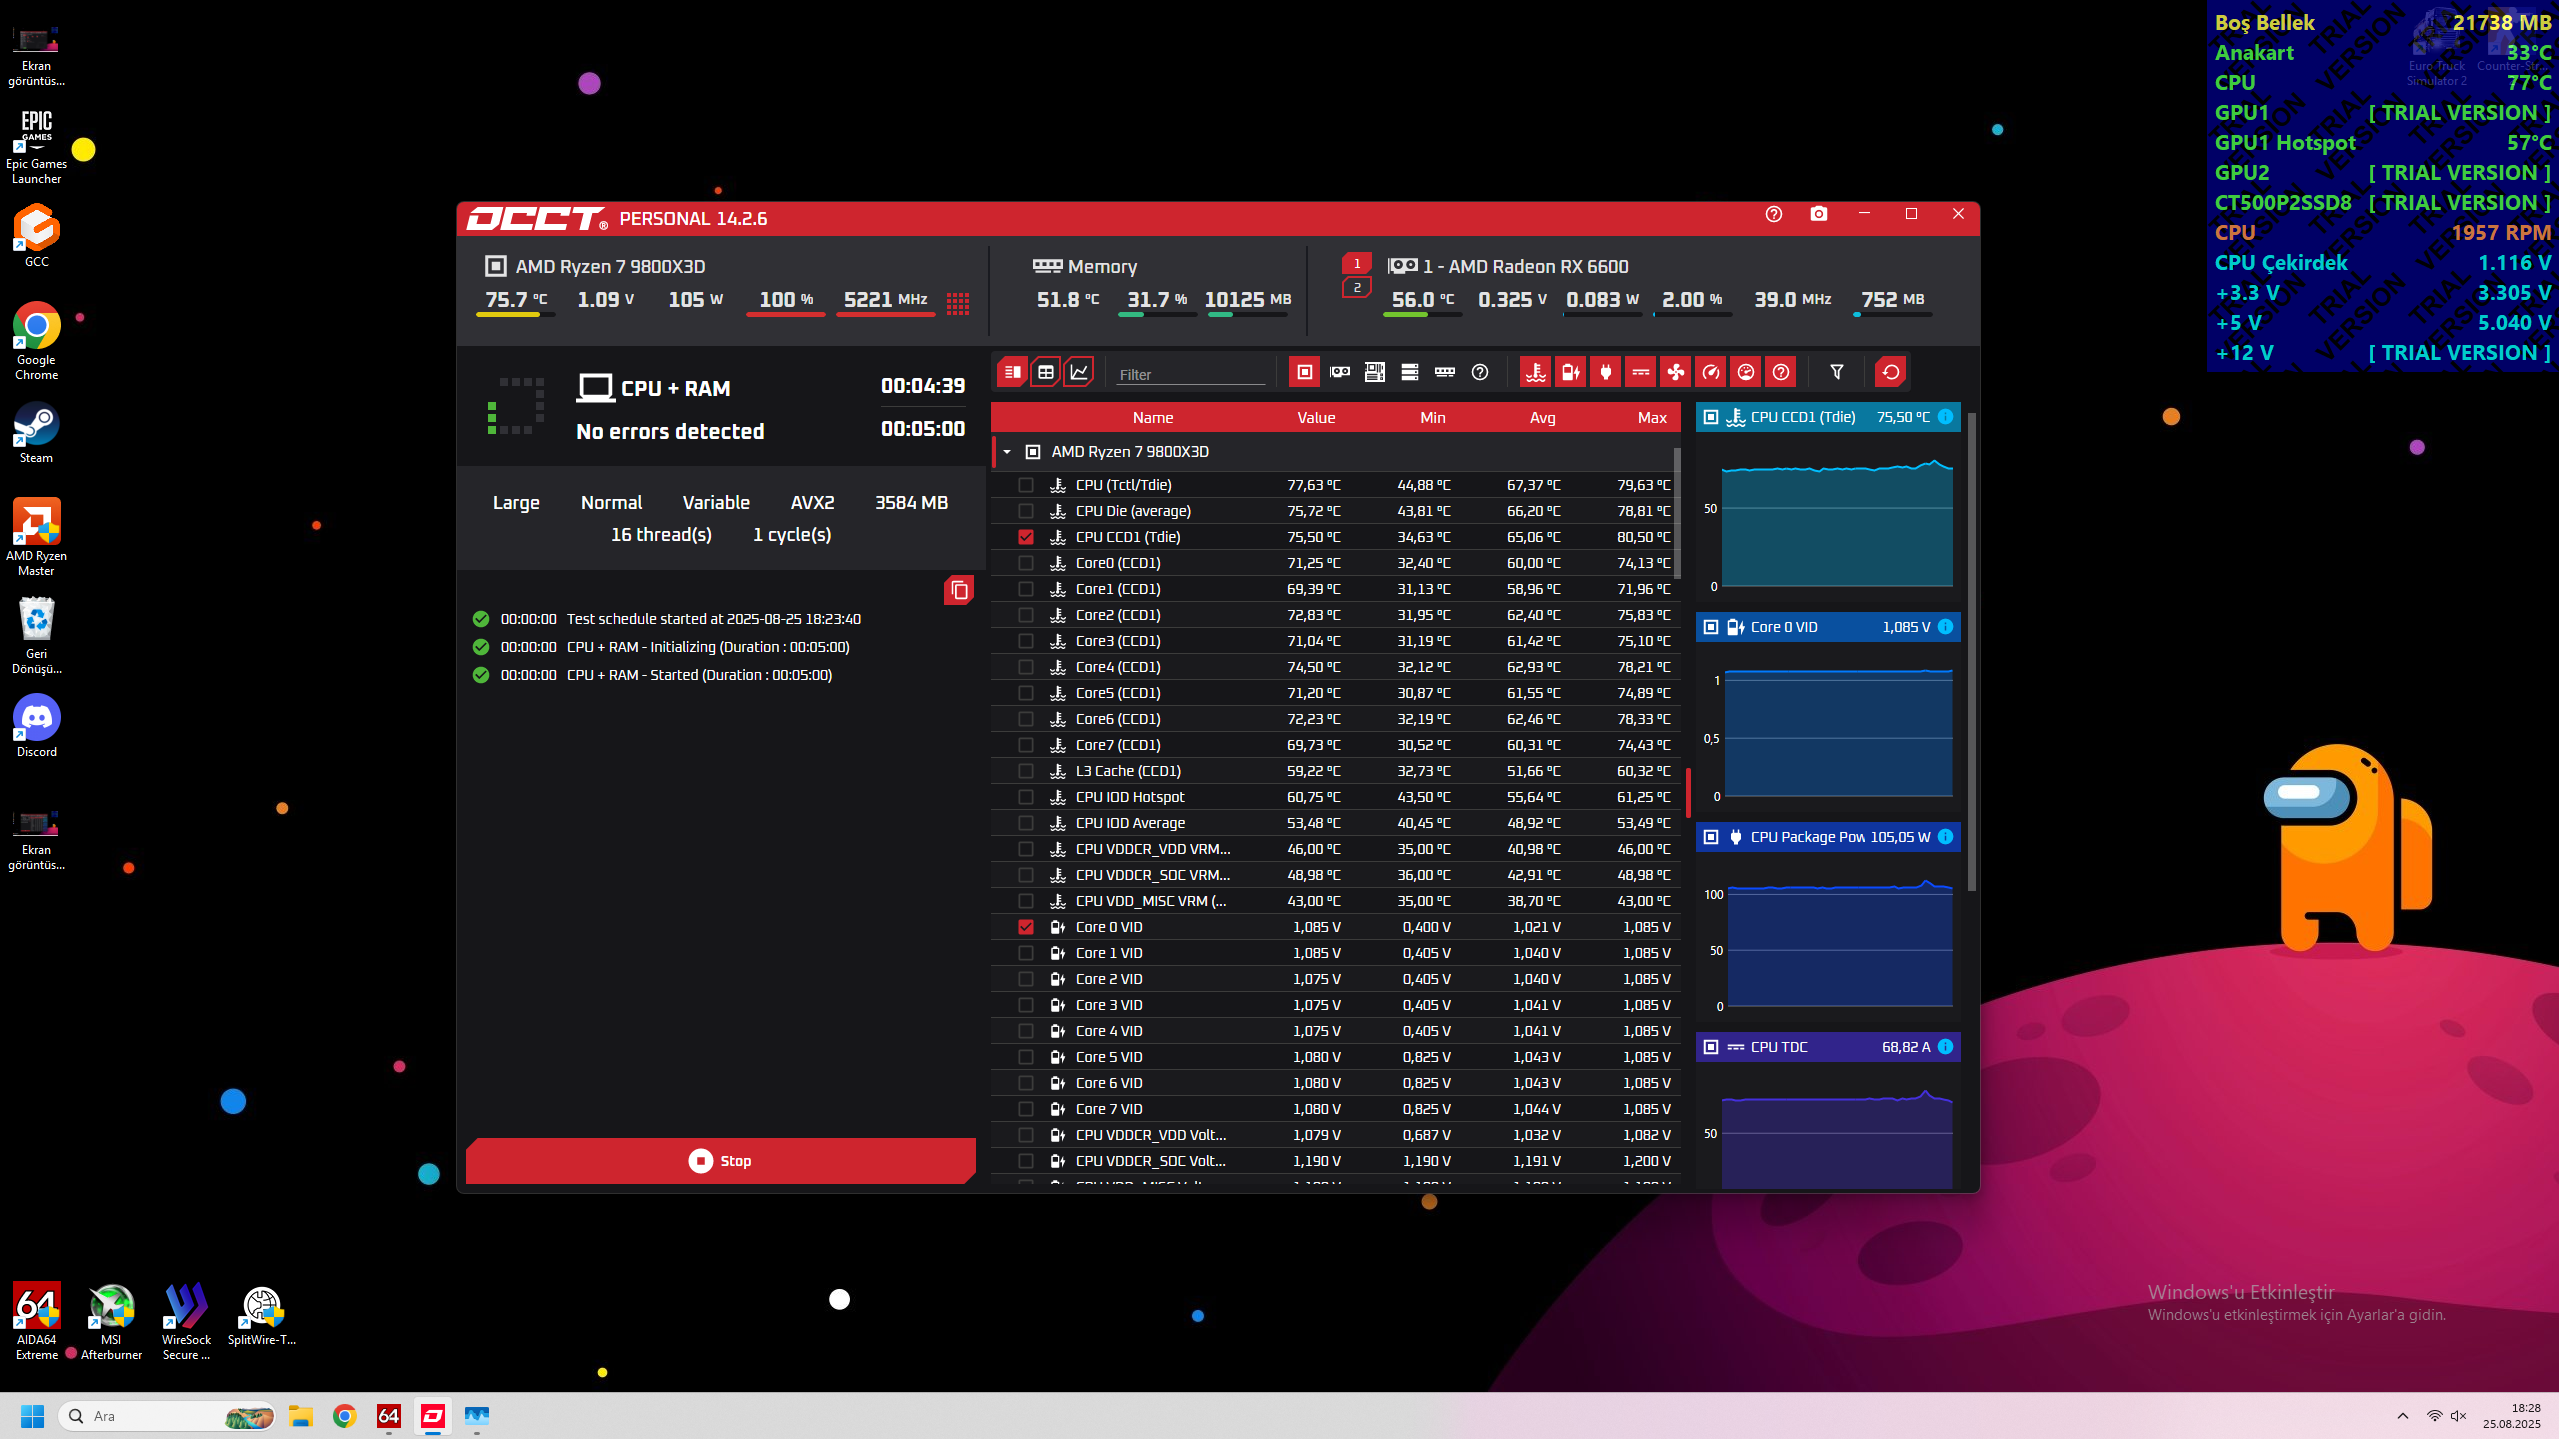2559x1439 pixels.
Task: Check the Core 7 VID checkbox
Action: (x=1026, y=1109)
